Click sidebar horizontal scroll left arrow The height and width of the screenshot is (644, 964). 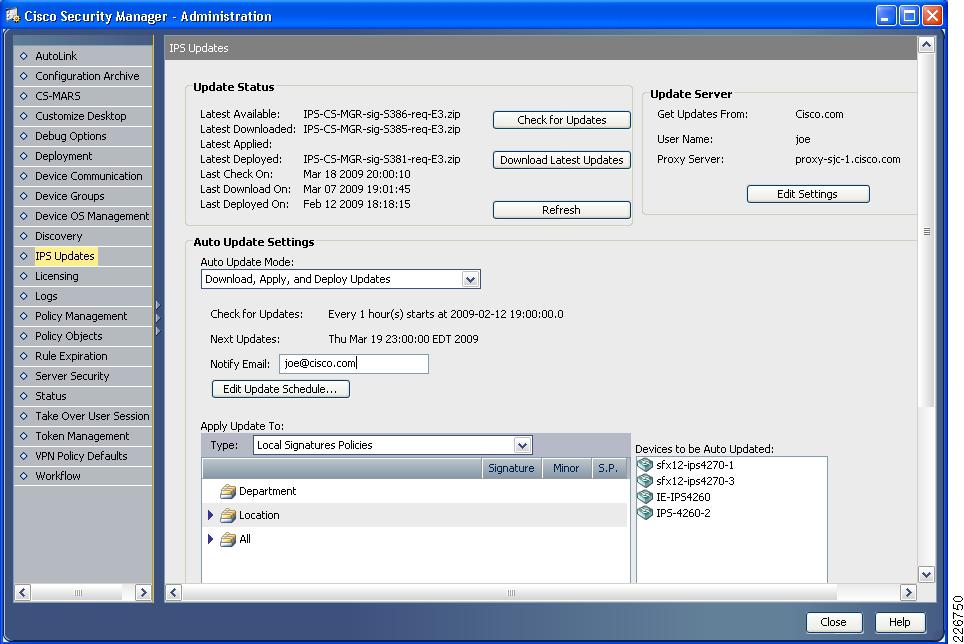tap(23, 592)
